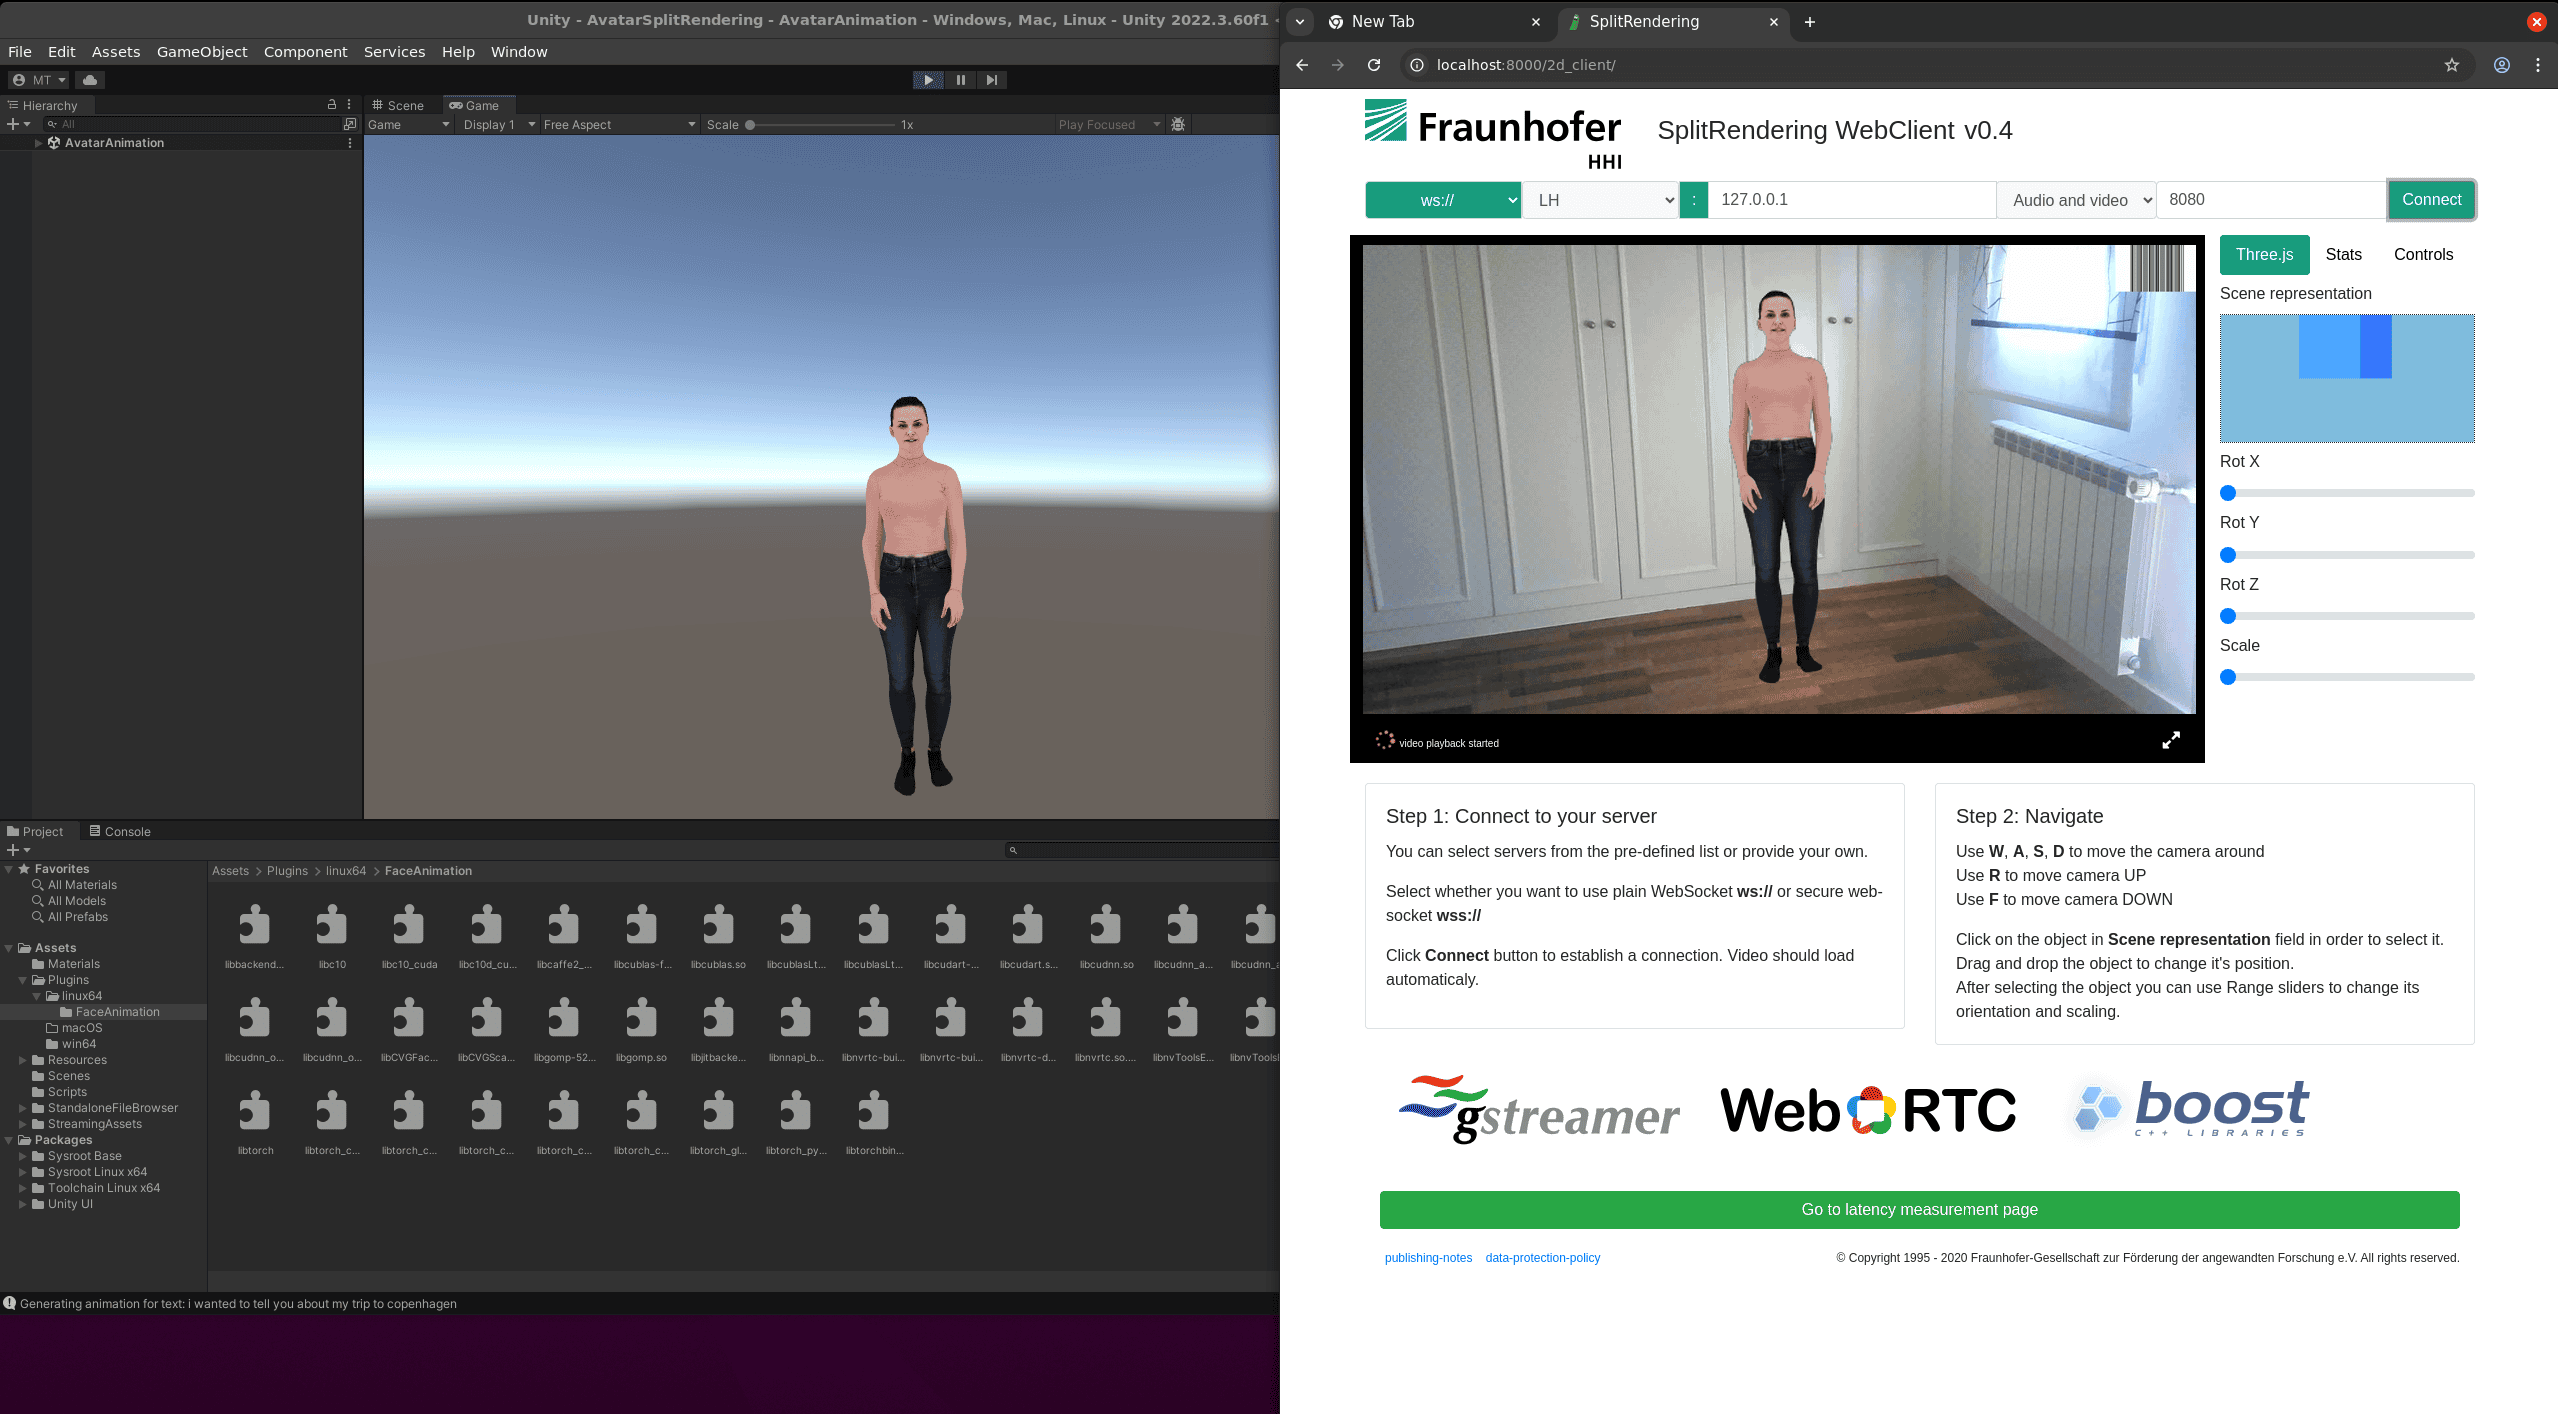Screen dimensions: 2558x1414
Task: Expand the AvatarAnimation scene hierarchy
Action: click(39, 143)
